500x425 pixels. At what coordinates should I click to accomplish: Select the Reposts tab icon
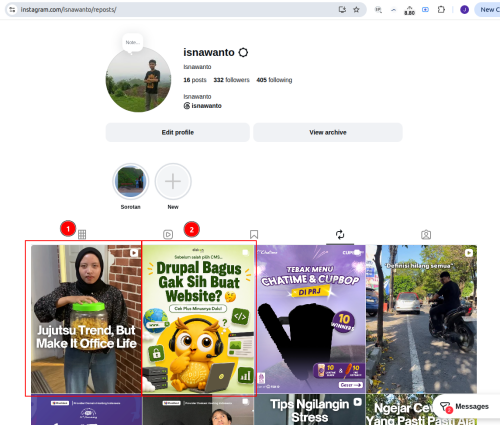pyautogui.click(x=340, y=234)
